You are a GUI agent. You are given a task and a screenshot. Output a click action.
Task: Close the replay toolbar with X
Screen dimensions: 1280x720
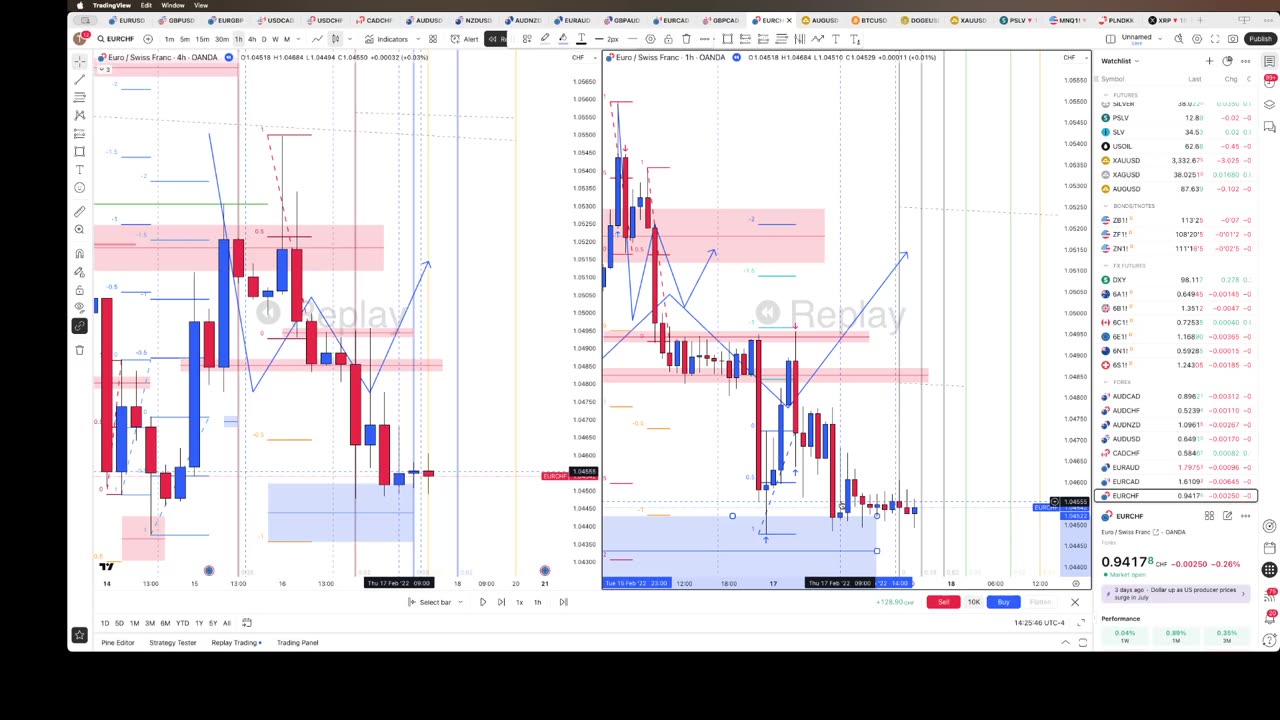point(1075,602)
